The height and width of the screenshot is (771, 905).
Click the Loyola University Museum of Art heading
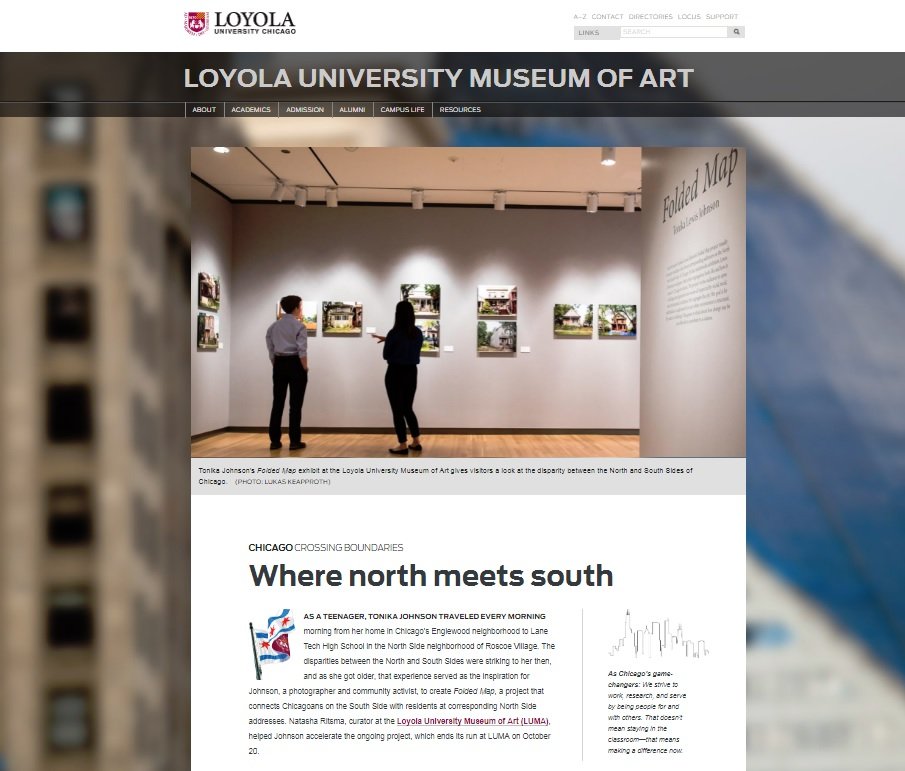[439, 78]
